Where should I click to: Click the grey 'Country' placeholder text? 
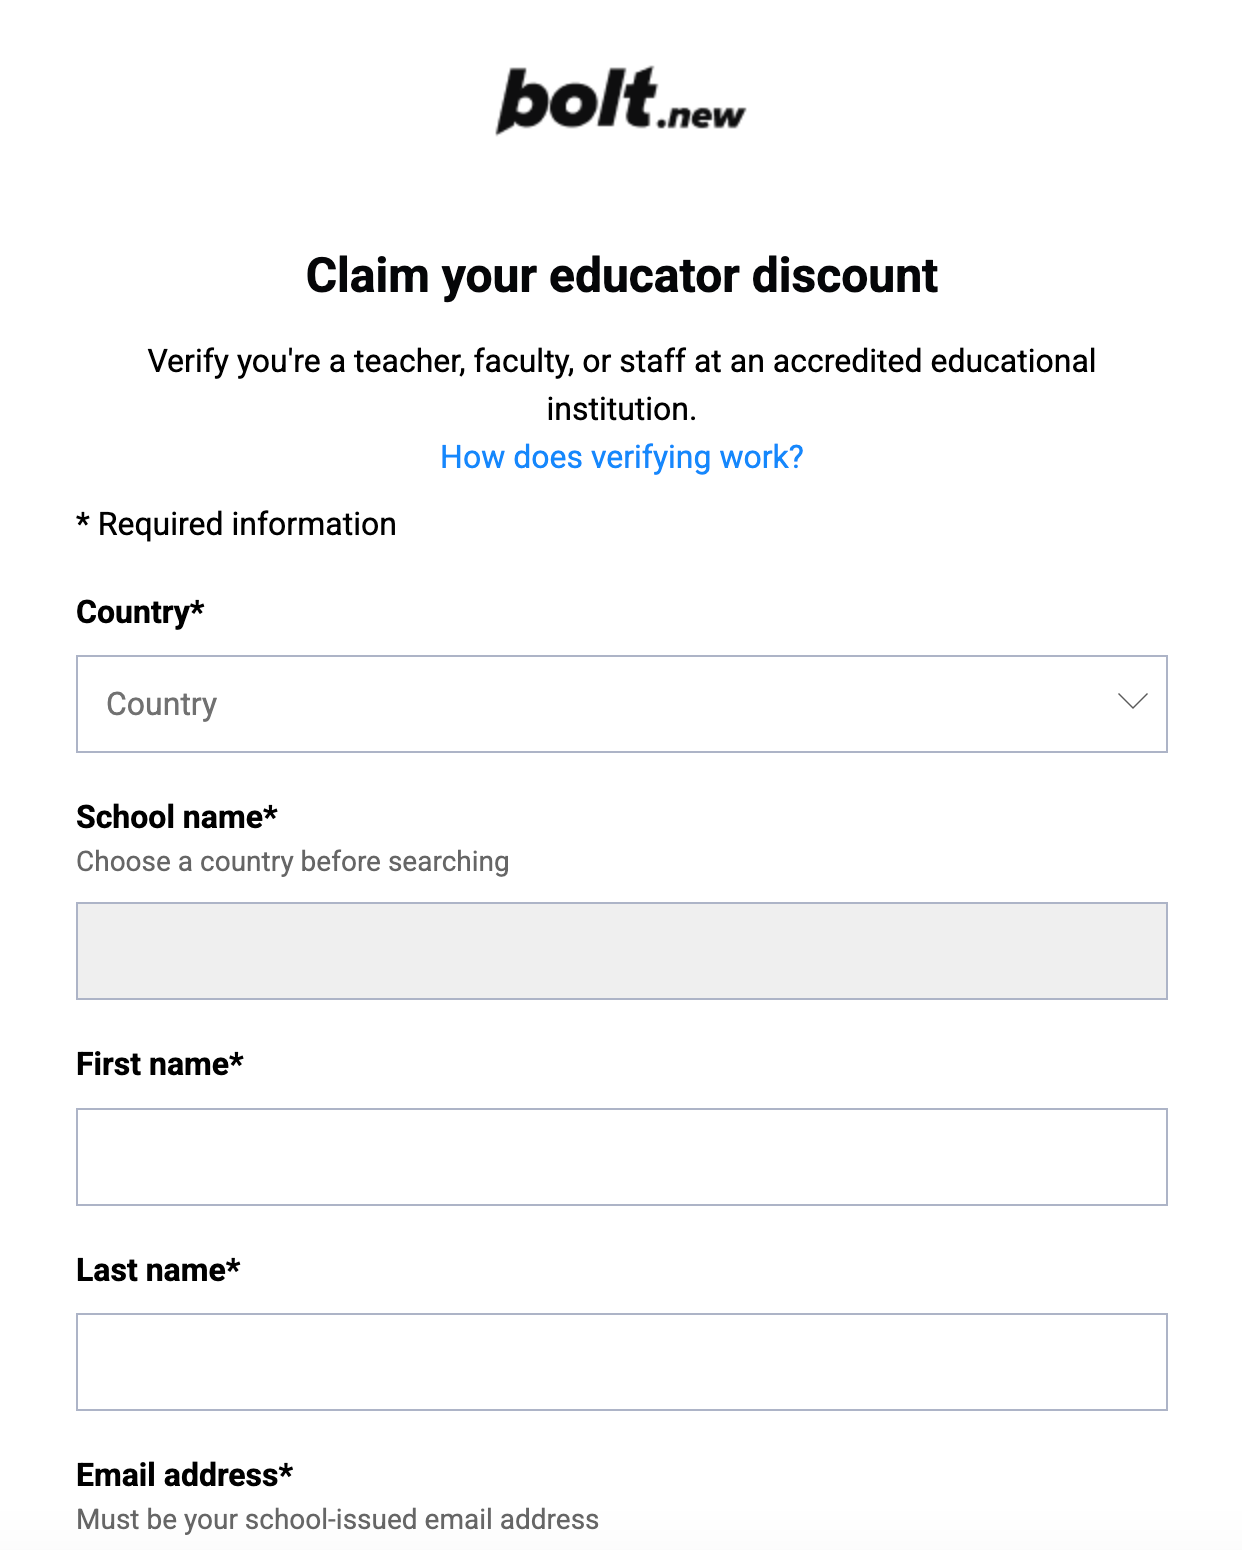point(161,704)
